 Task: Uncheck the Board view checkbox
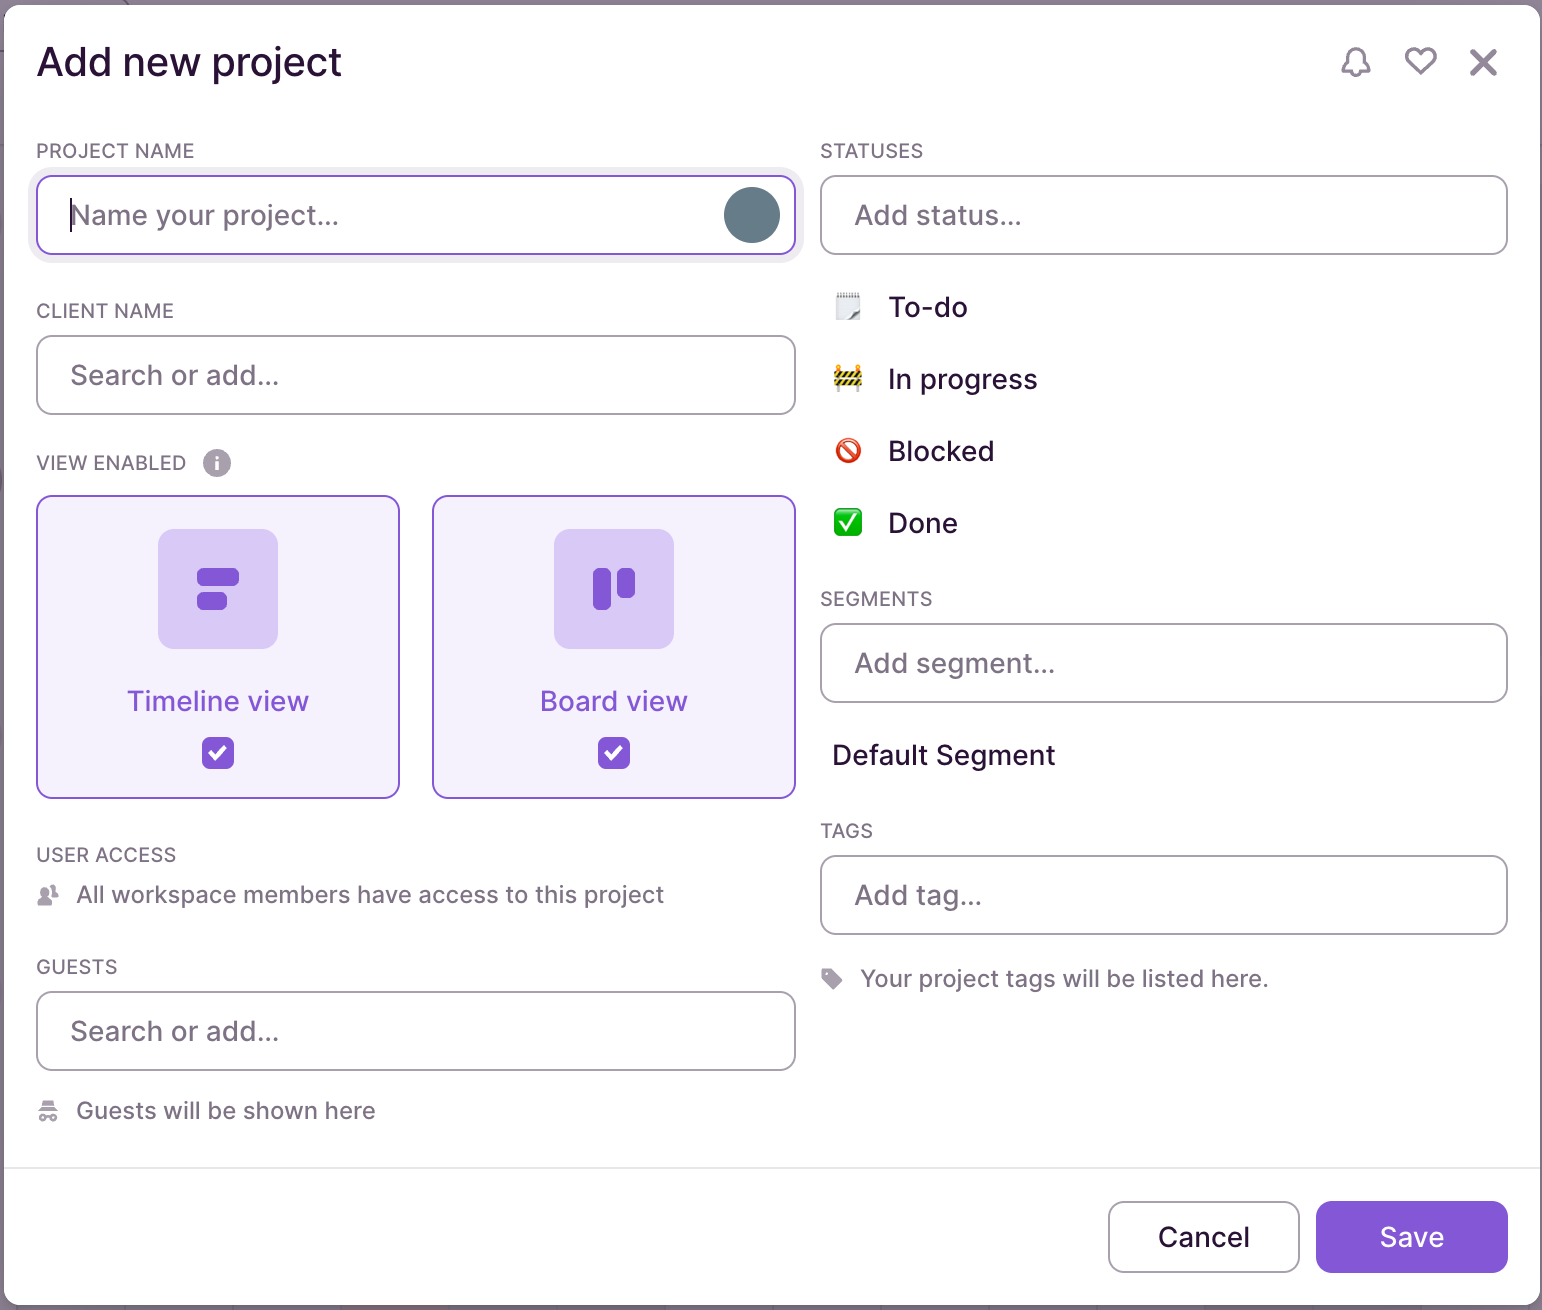tap(613, 753)
